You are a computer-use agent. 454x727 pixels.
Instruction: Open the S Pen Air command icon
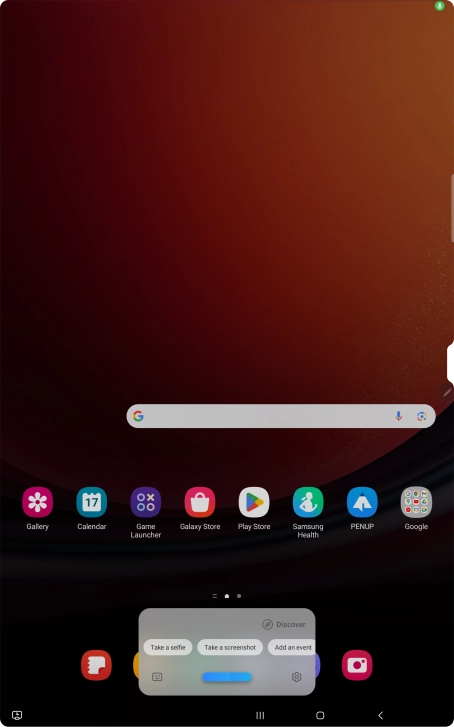(x=446, y=392)
